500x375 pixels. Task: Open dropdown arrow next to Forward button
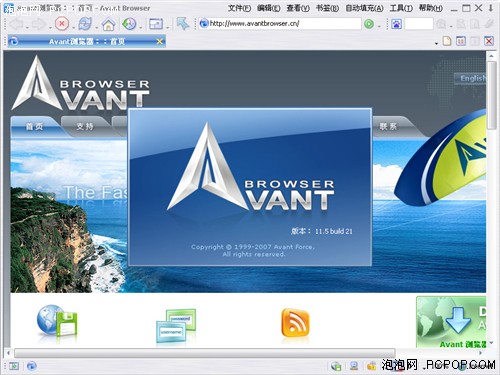click(x=50, y=27)
